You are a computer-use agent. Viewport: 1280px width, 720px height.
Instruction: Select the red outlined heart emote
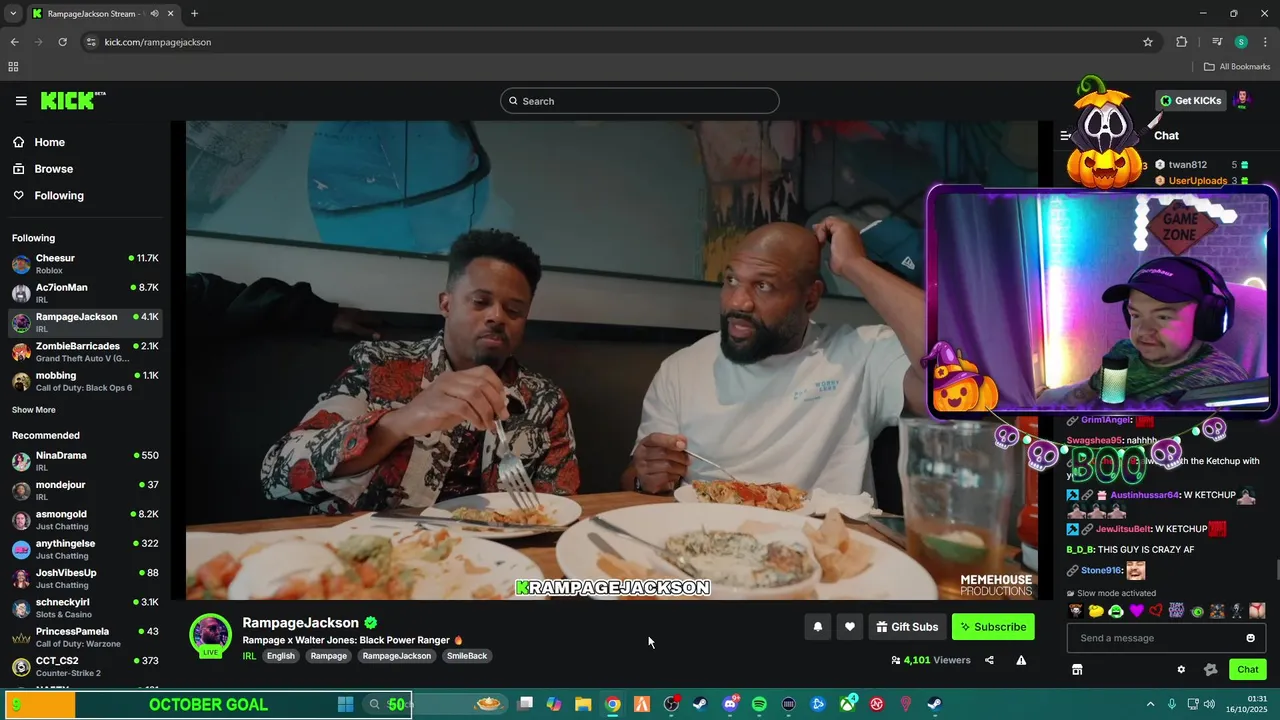1156,611
